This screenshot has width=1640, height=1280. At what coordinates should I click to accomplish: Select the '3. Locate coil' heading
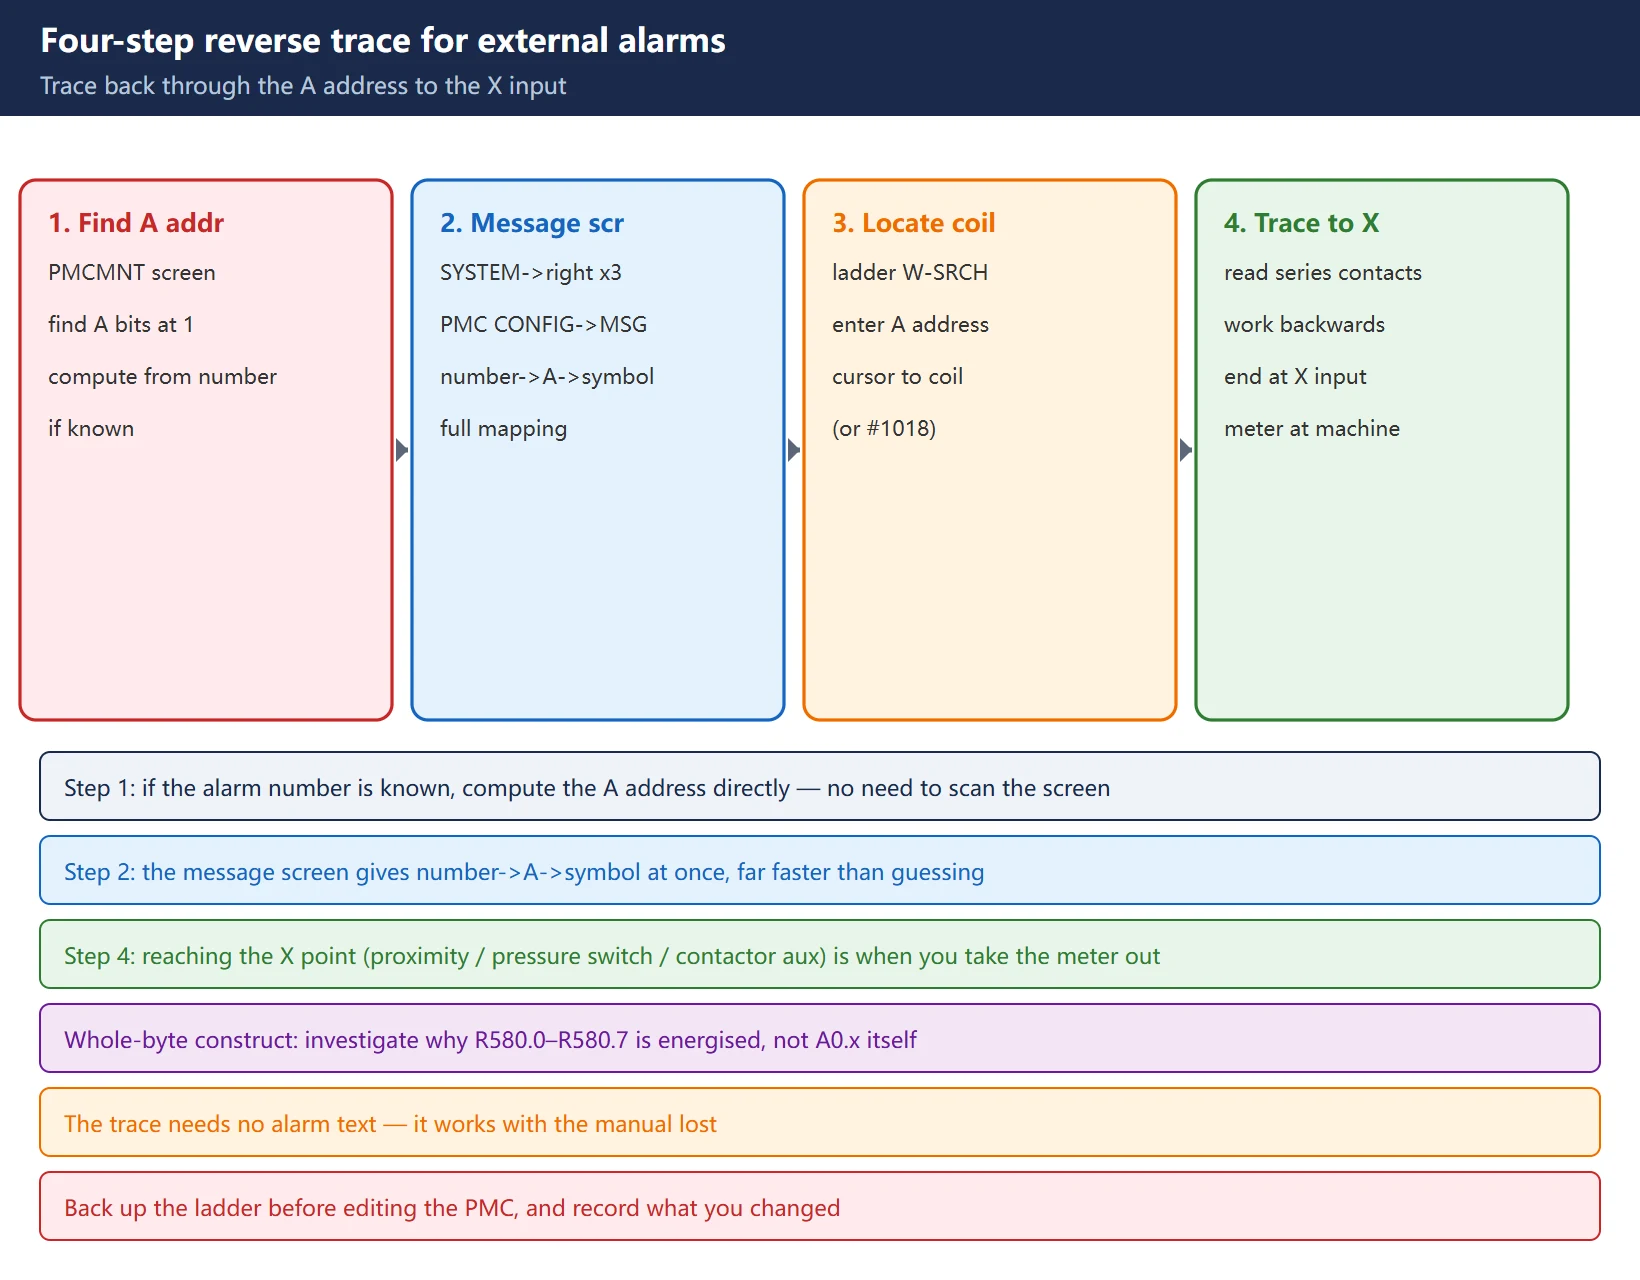click(x=914, y=223)
